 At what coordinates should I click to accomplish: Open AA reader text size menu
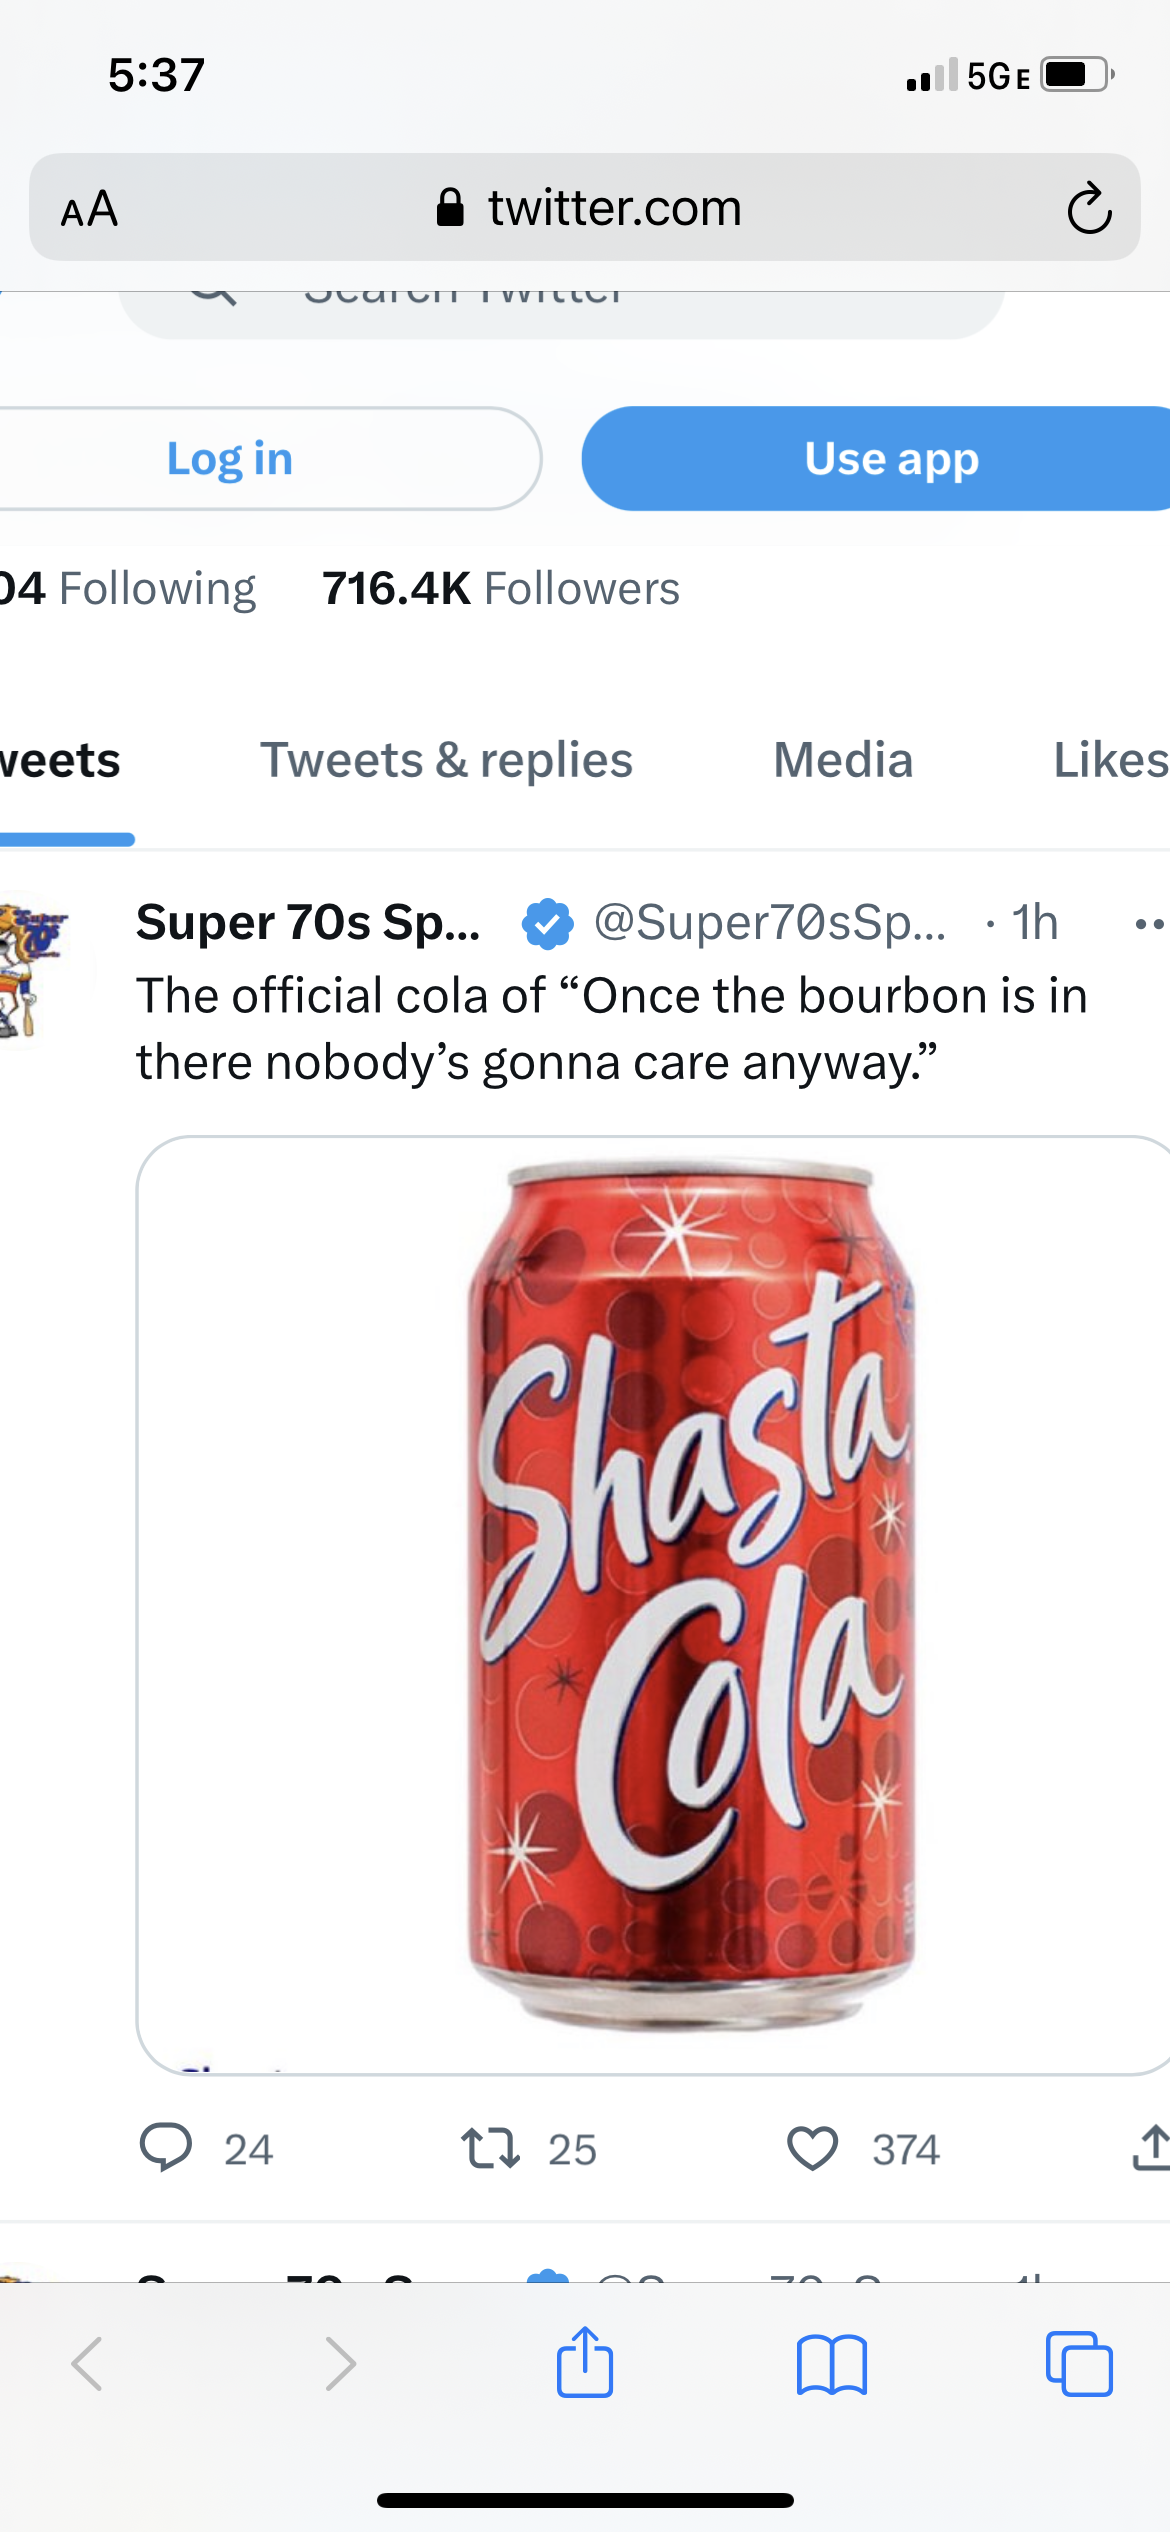[90, 209]
